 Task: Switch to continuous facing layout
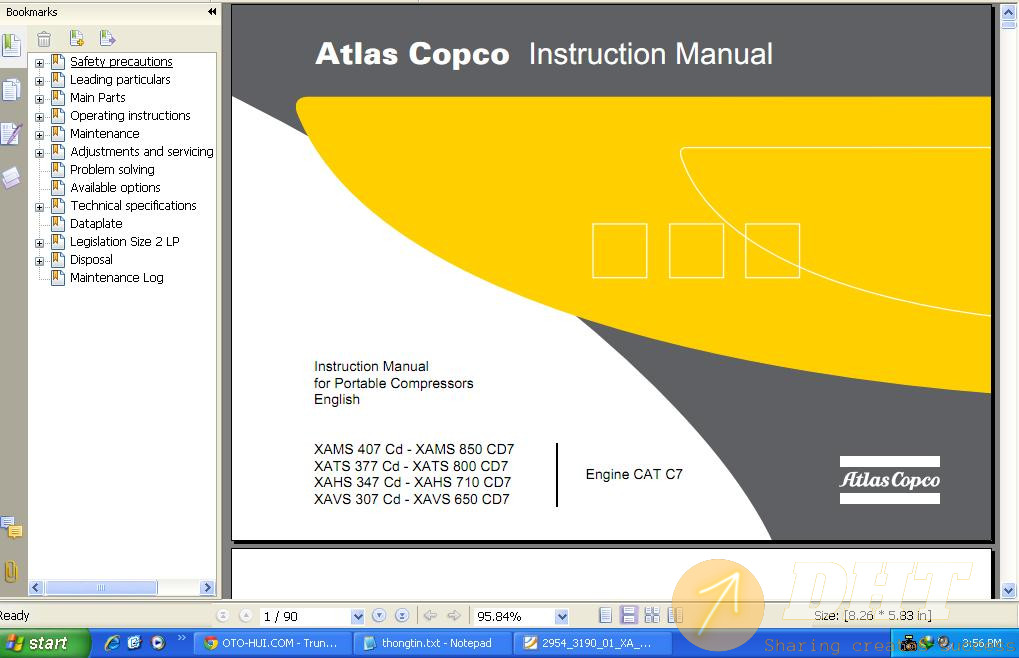coord(675,615)
